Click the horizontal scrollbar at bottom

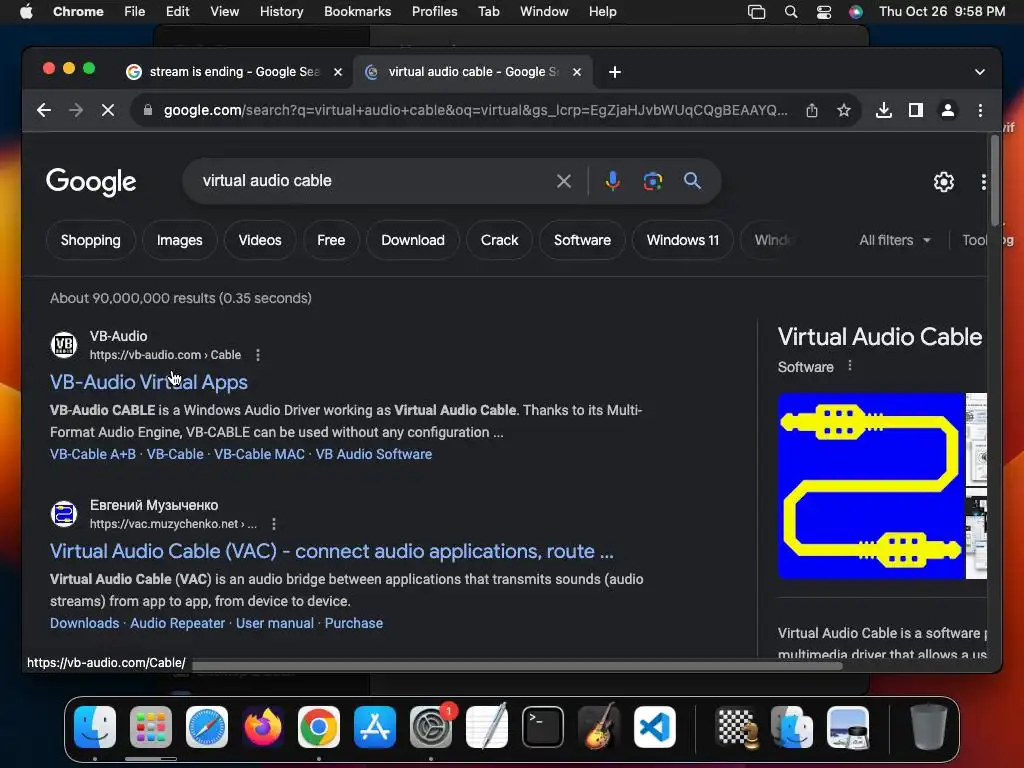coord(516,665)
